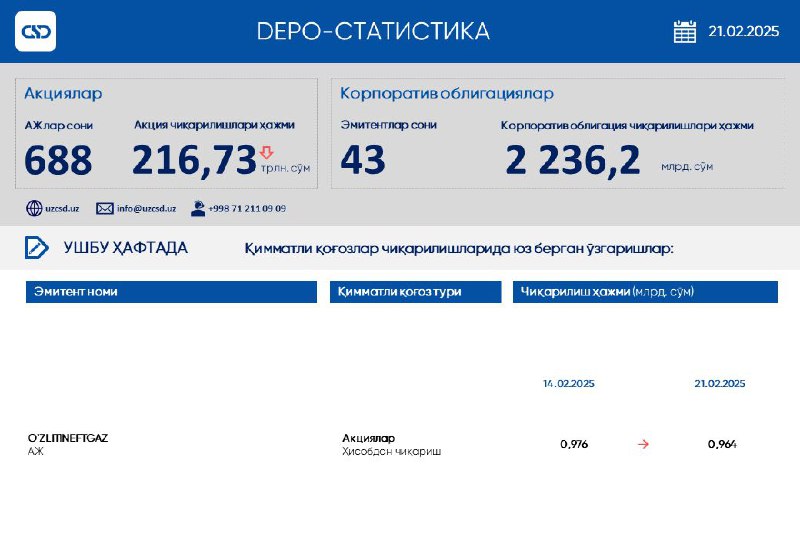Click the value 0,976

[574, 444]
